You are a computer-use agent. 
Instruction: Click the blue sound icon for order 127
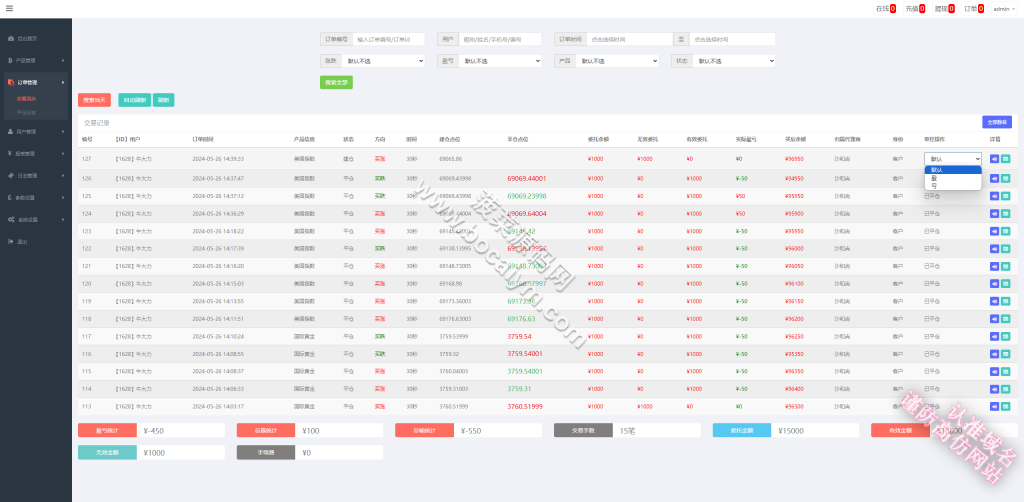point(994,159)
